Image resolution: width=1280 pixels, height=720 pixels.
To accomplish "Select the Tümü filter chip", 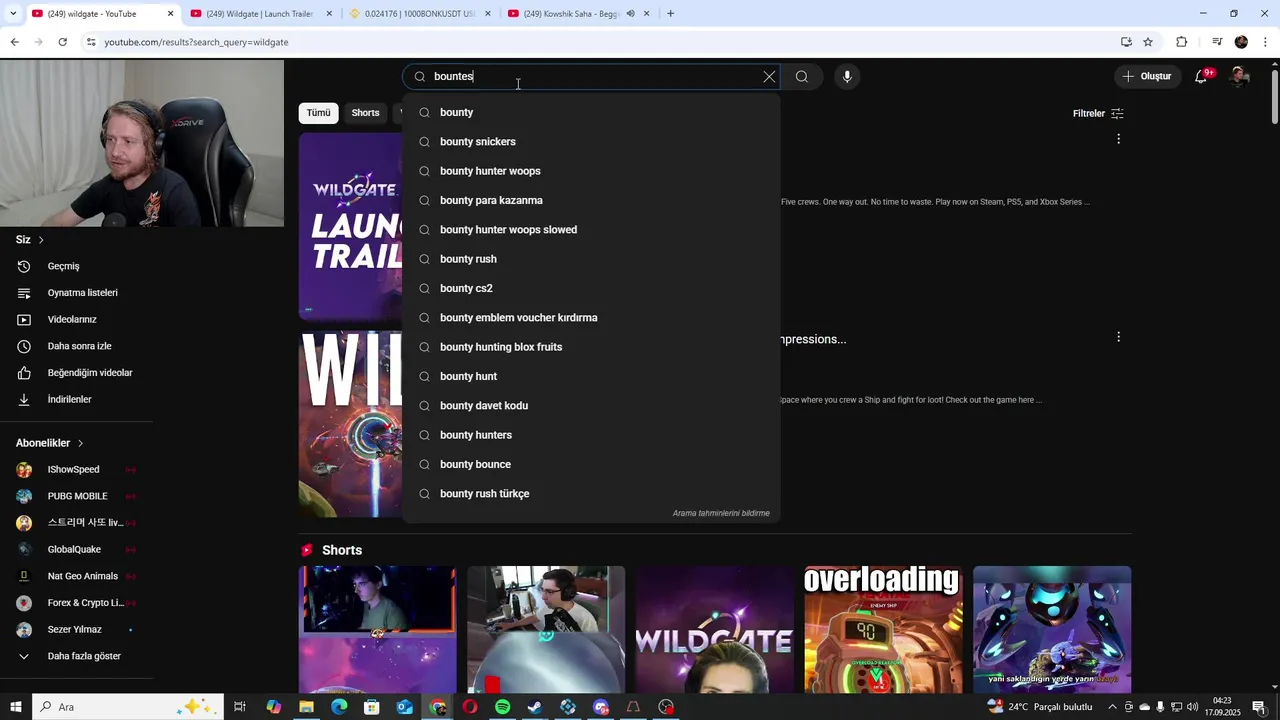I will 318,113.
